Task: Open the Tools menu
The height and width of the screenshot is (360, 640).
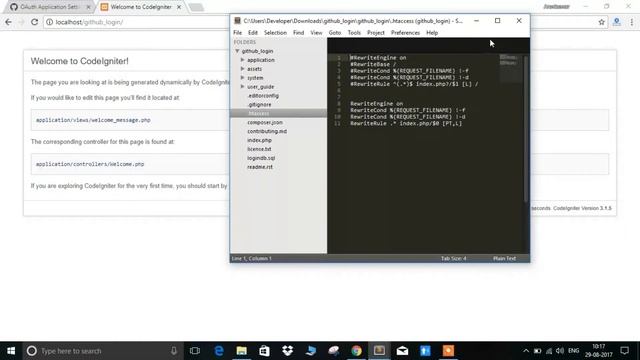Action: click(354, 33)
